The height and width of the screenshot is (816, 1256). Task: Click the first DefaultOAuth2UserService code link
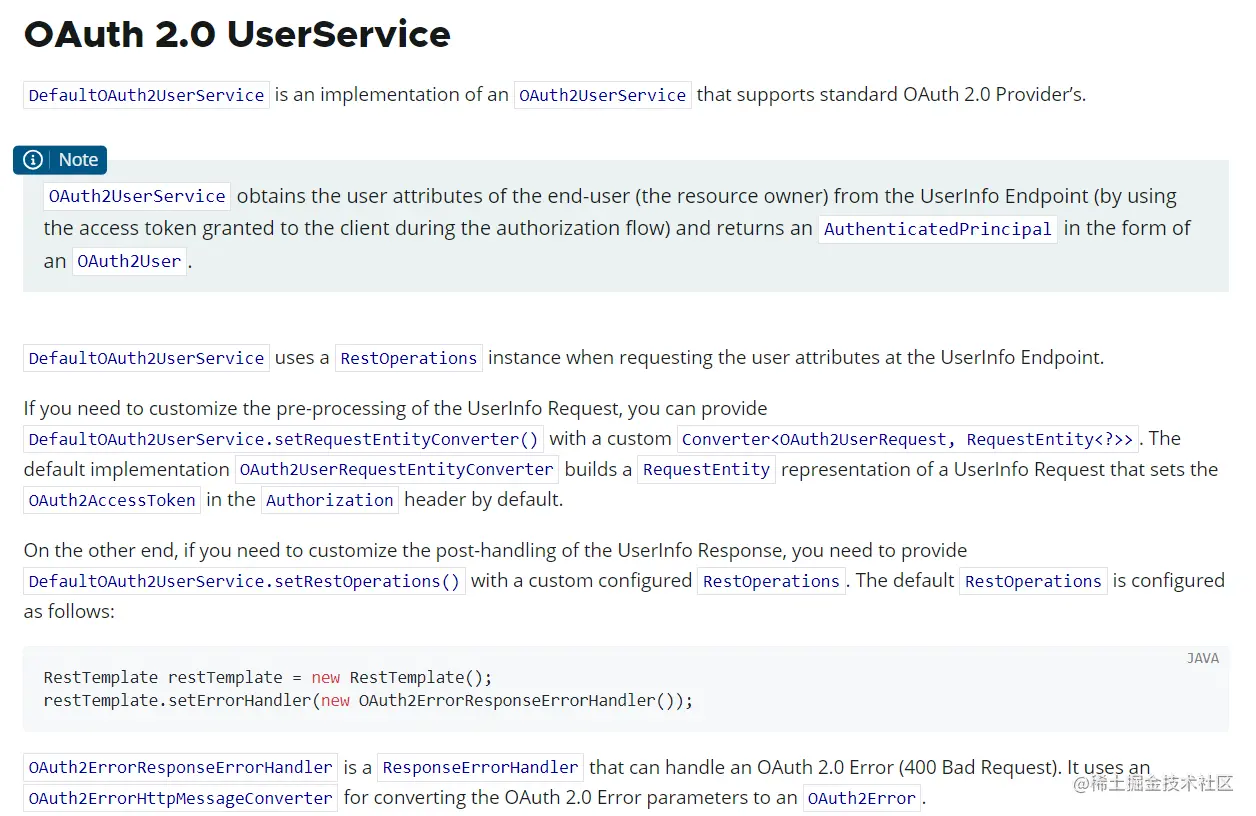pyautogui.click(x=146, y=96)
